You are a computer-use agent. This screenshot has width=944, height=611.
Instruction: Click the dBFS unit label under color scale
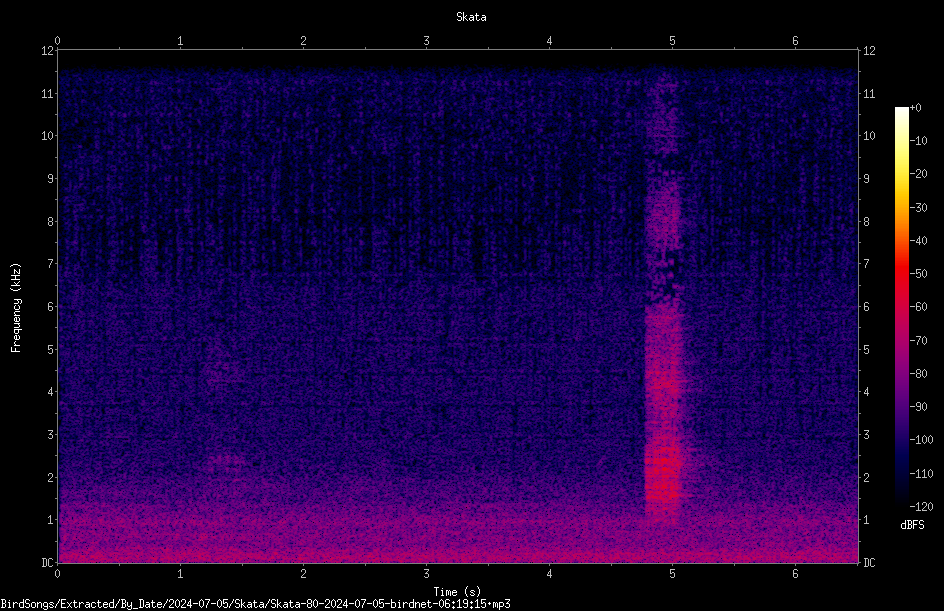(x=912, y=525)
